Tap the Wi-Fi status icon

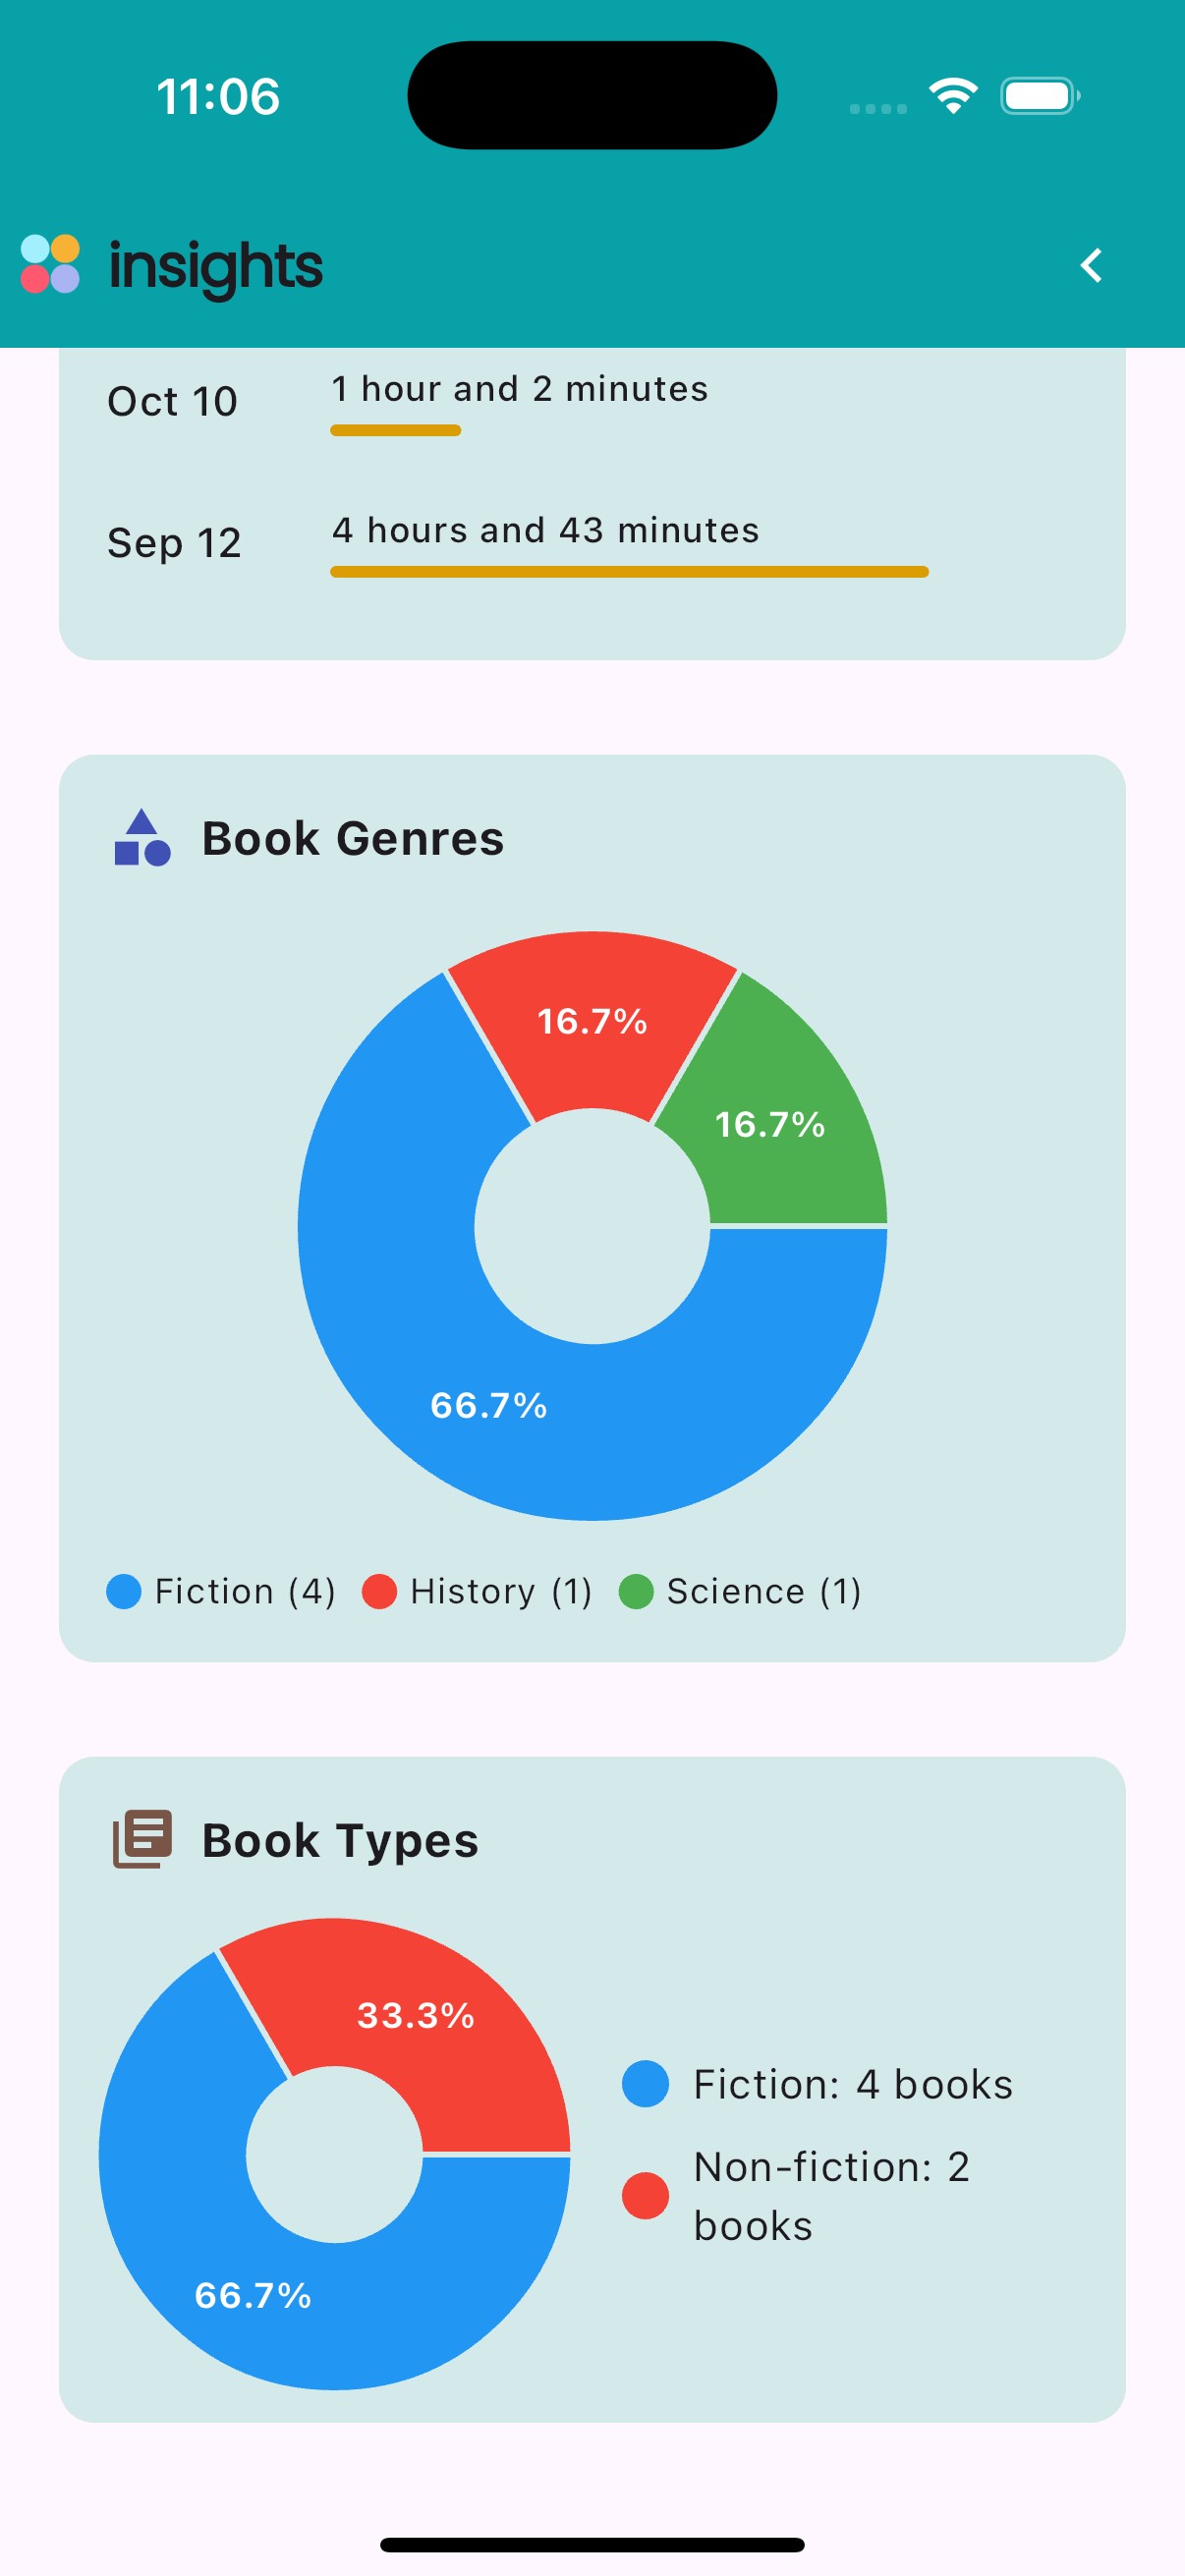(953, 96)
